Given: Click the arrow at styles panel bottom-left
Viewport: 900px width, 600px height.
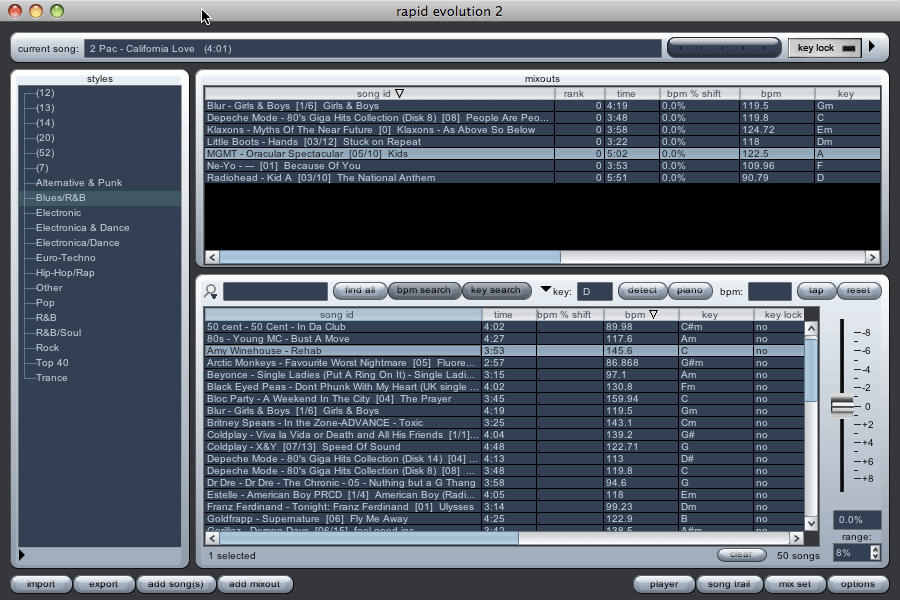Looking at the screenshot, I should 22,555.
